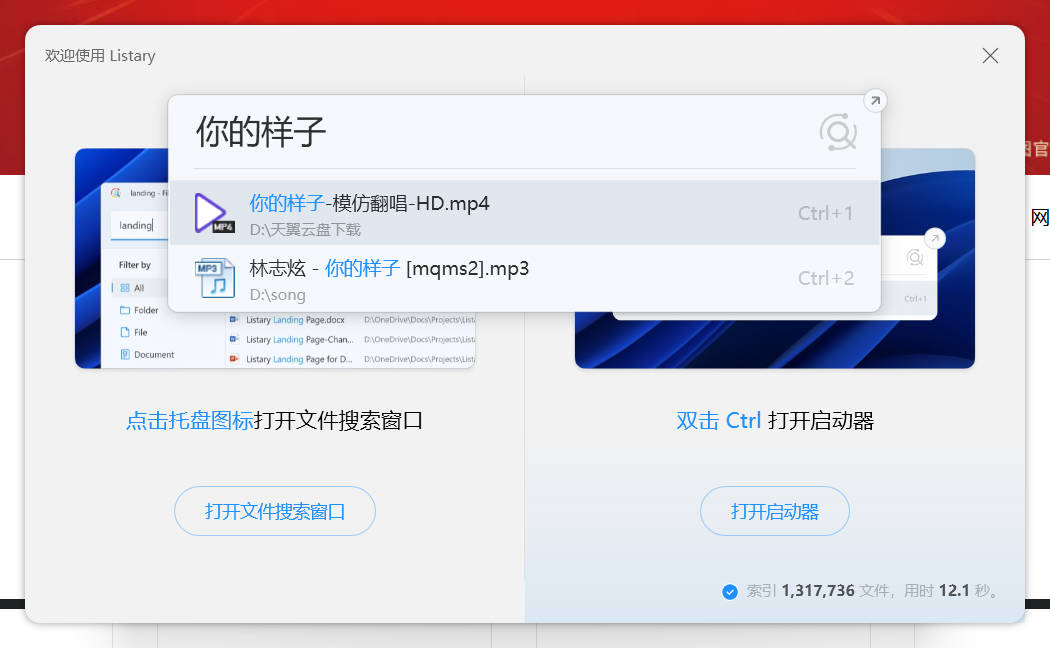This screenshot has height=648, width=1050.
Task: Select Document filter in preview image
Action: 147,354
